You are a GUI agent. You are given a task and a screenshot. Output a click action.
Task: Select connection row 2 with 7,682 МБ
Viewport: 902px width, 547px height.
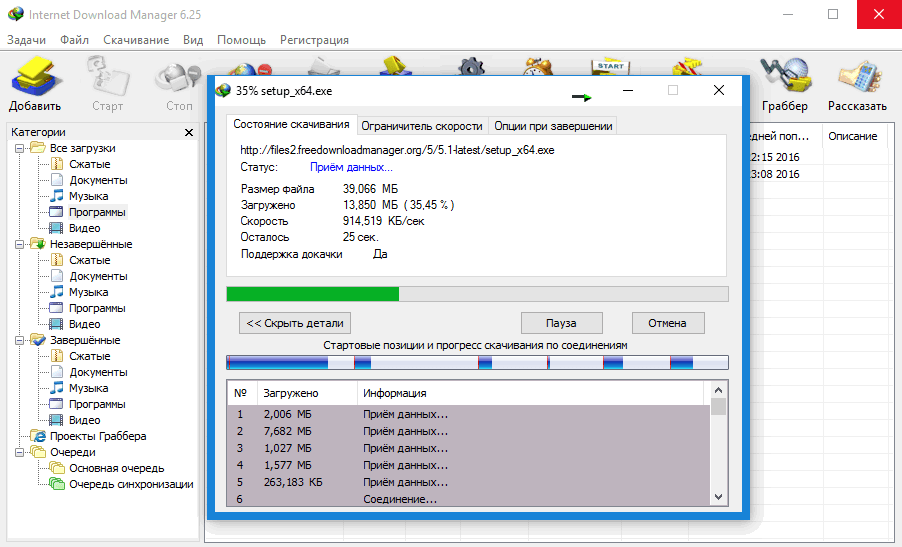pos(469,431)
